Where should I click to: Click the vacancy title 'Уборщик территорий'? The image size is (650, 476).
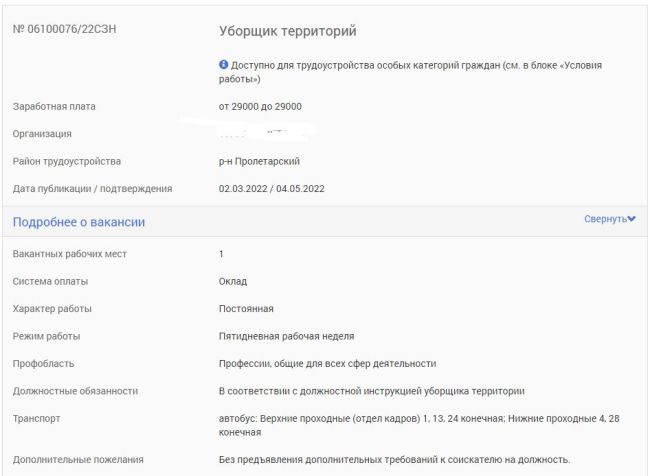click(x=288, y=31)
